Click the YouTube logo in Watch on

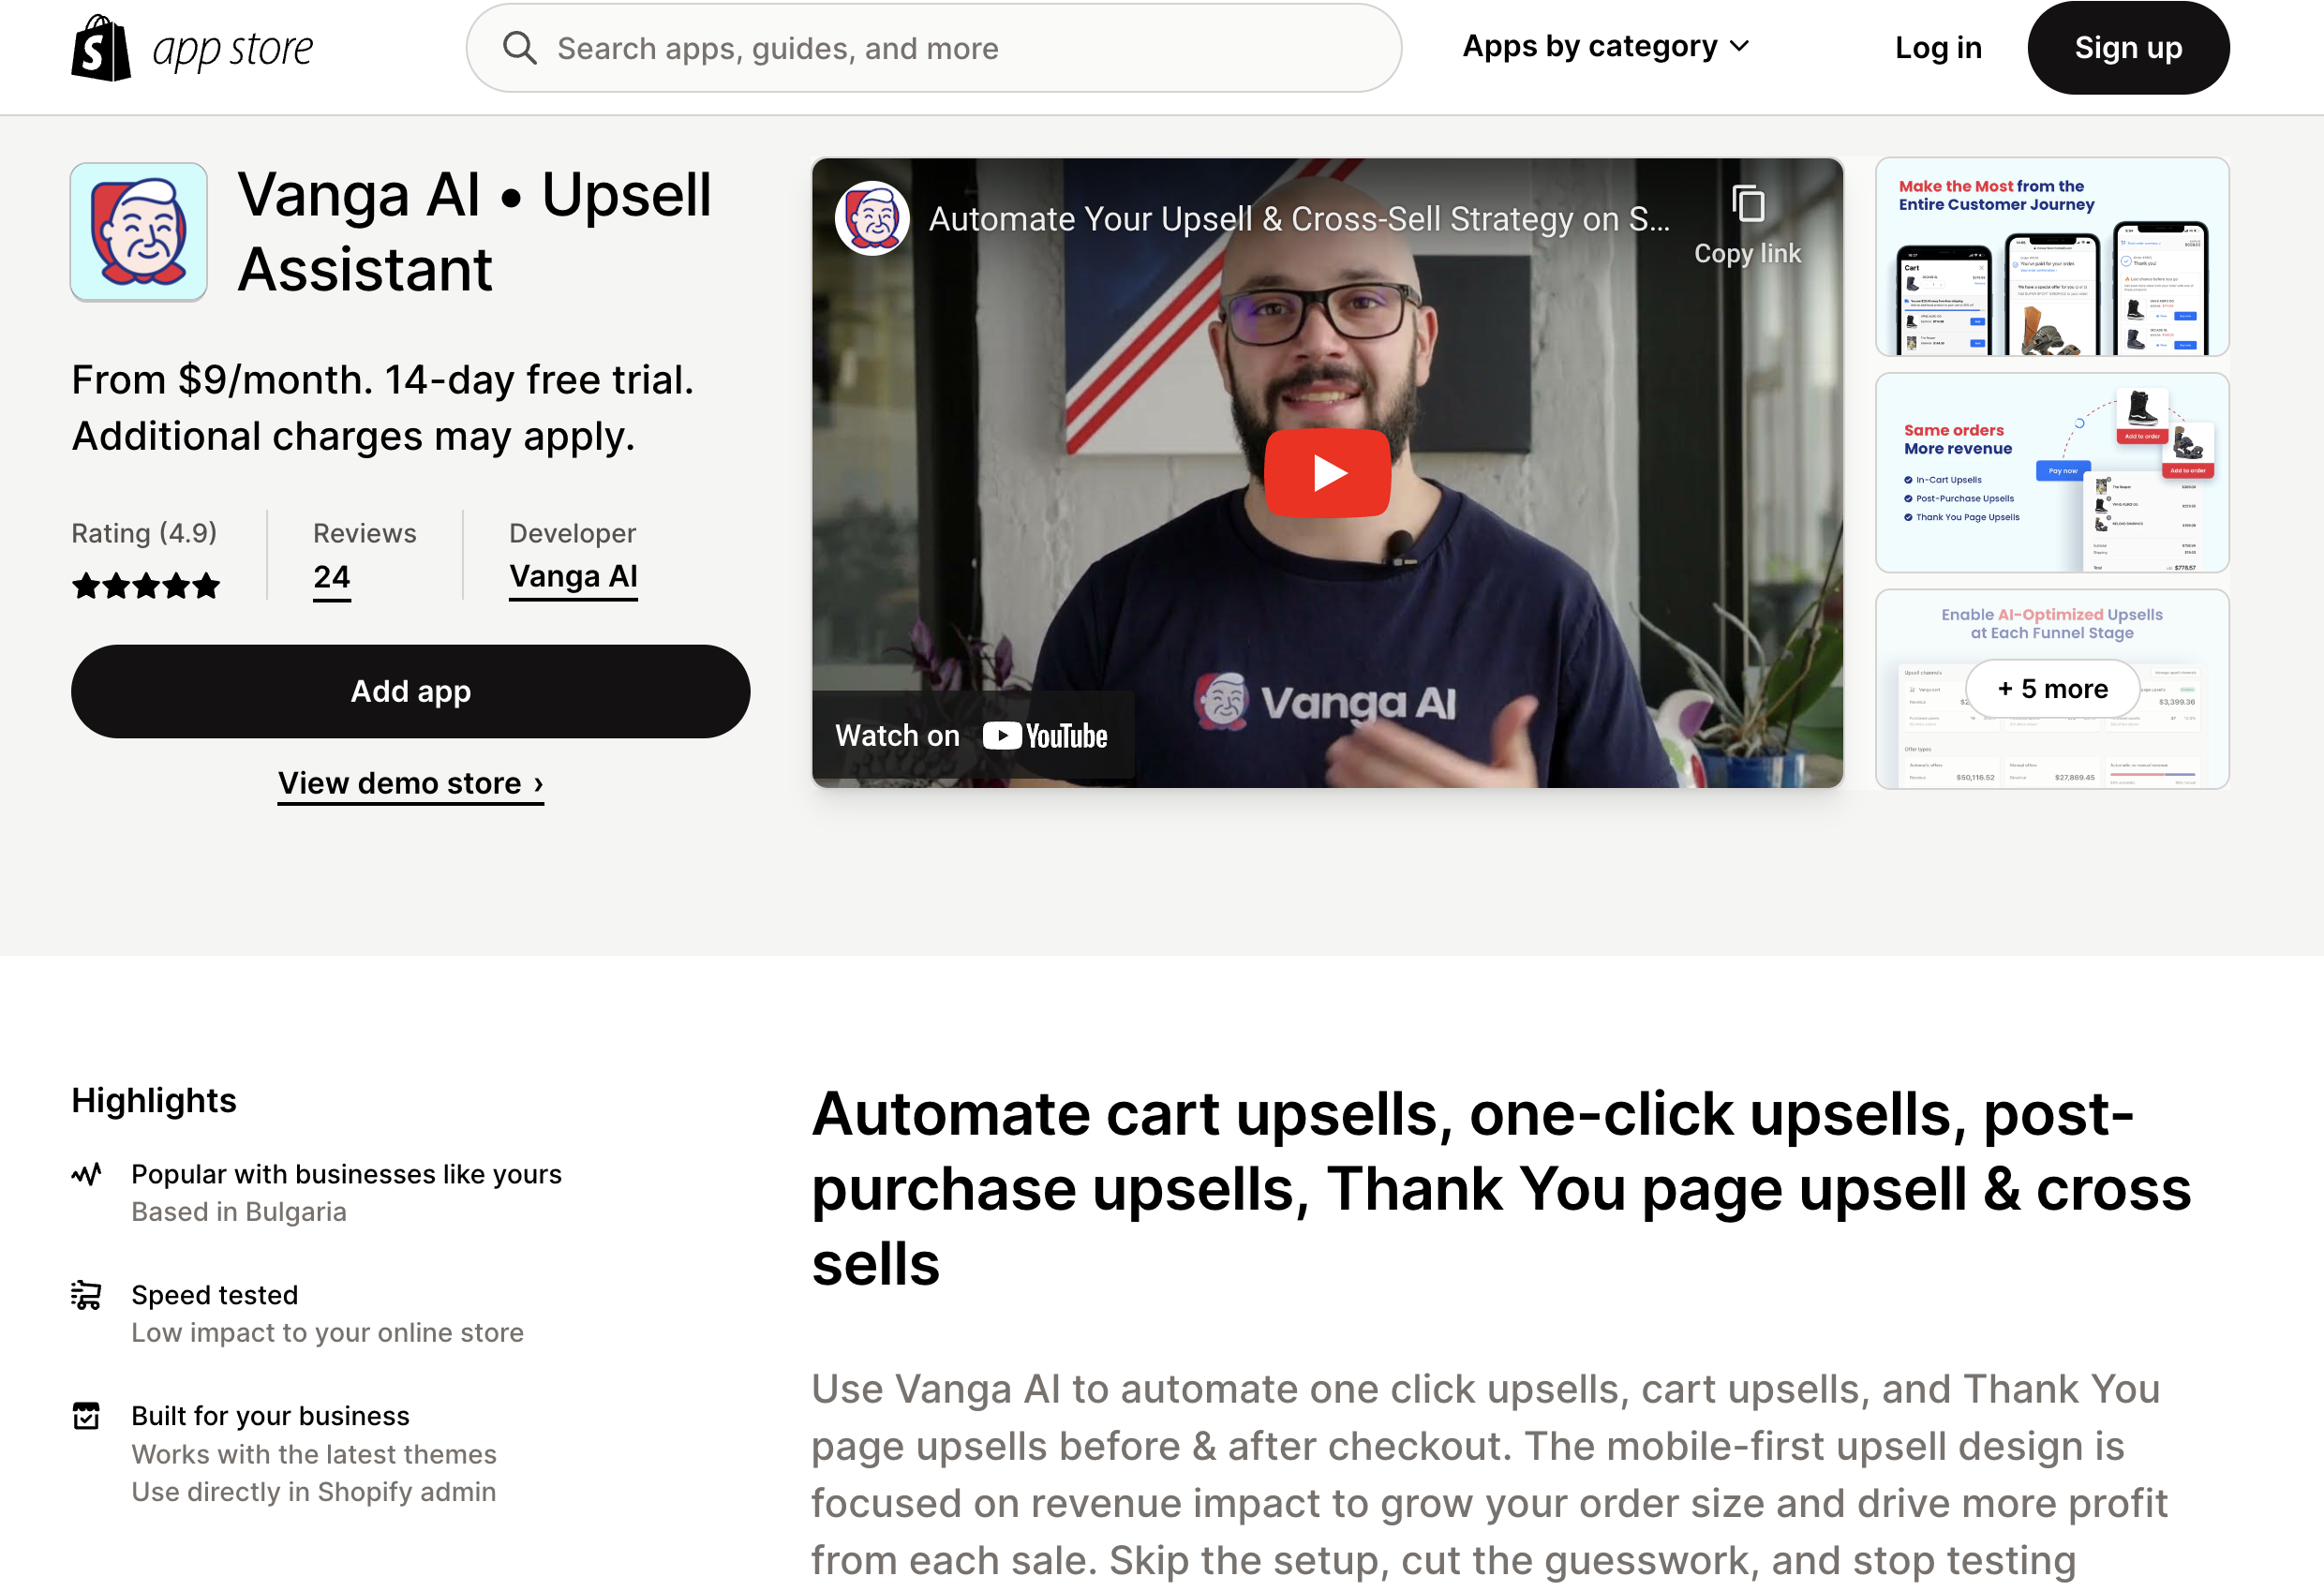point(1045,736)
